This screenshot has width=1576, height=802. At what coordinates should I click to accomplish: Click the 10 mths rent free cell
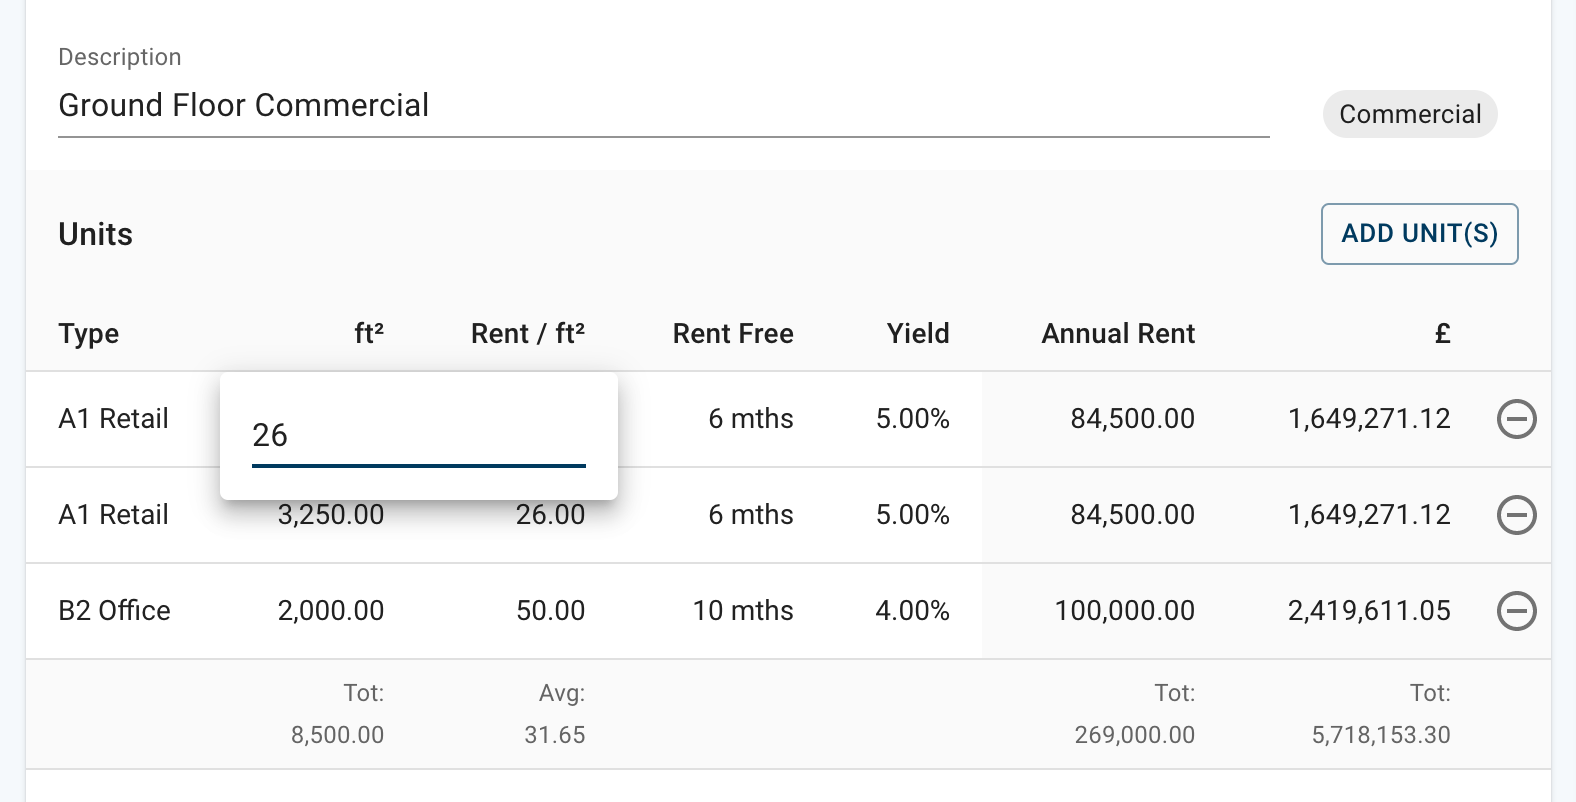[743, 611]
